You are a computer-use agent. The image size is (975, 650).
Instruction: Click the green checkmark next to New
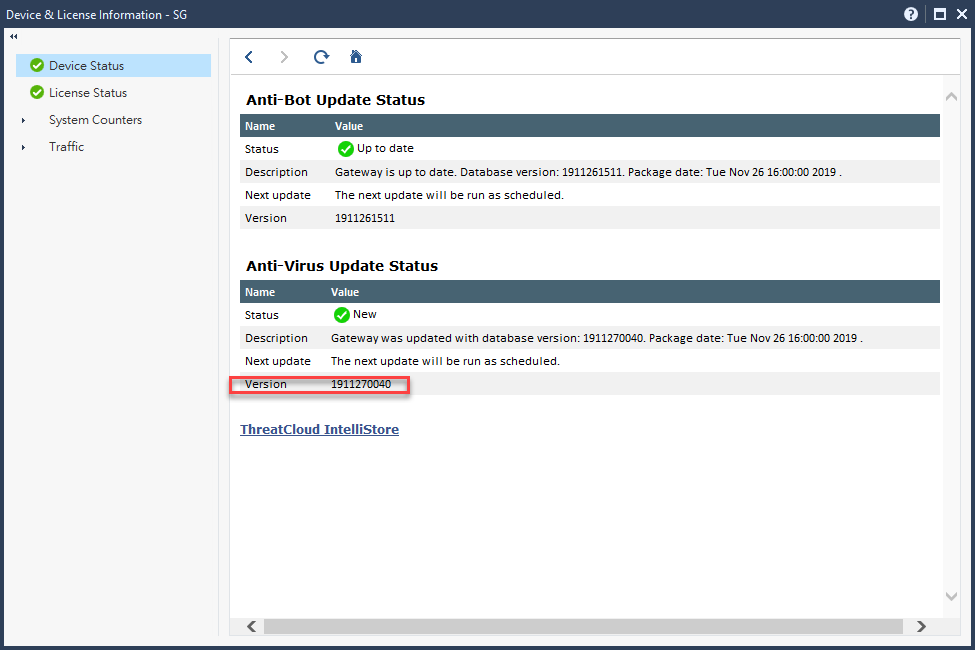(x=341, y=315)
